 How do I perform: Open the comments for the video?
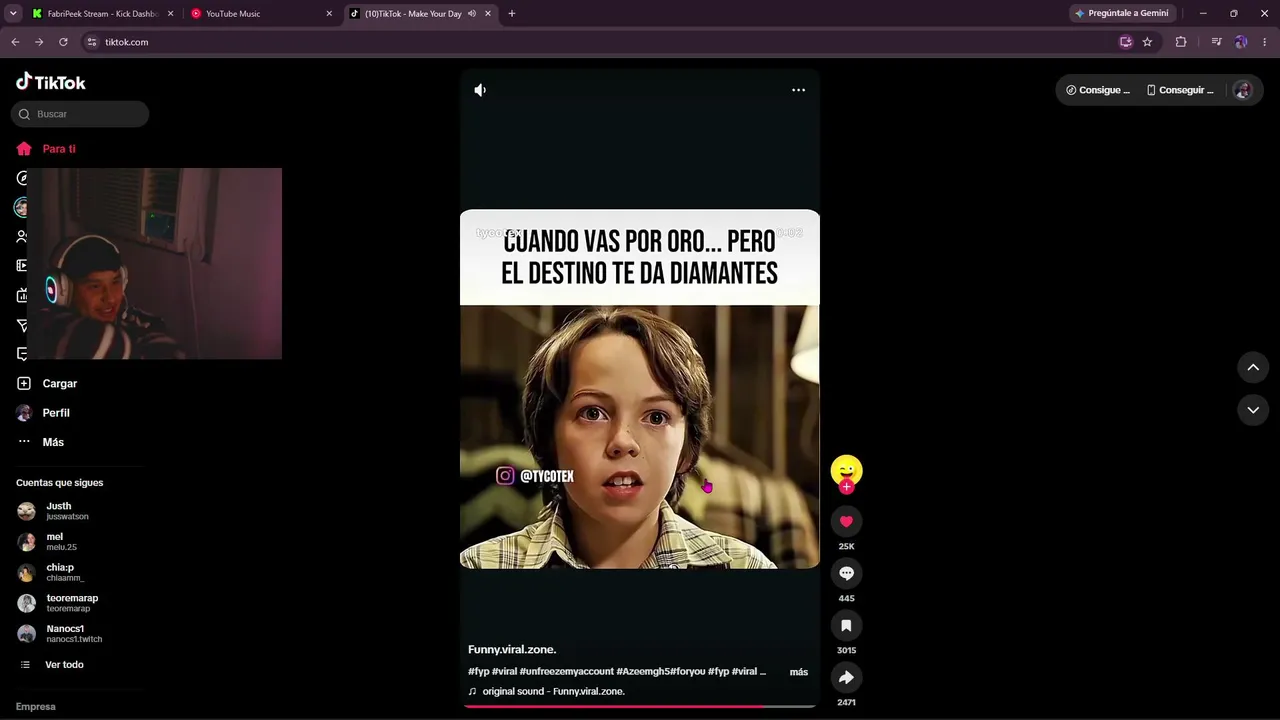pyautogui.click(x=846, y=573)
